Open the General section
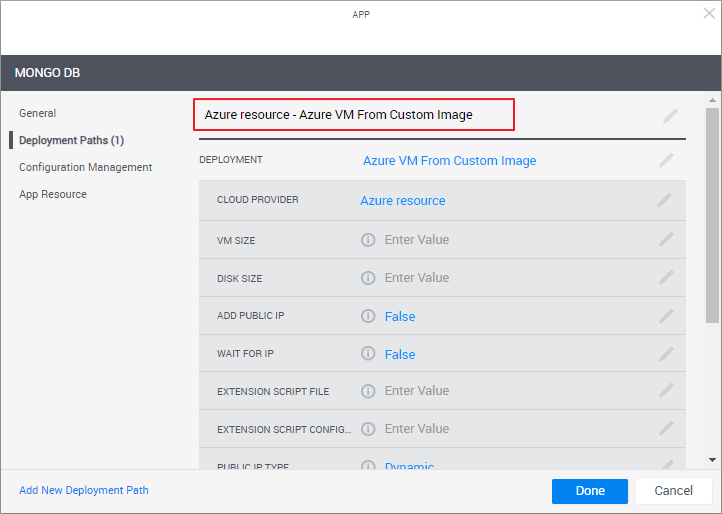Image resolution: width=722 pixels, height=514 pixels. (x=38, y=113)
